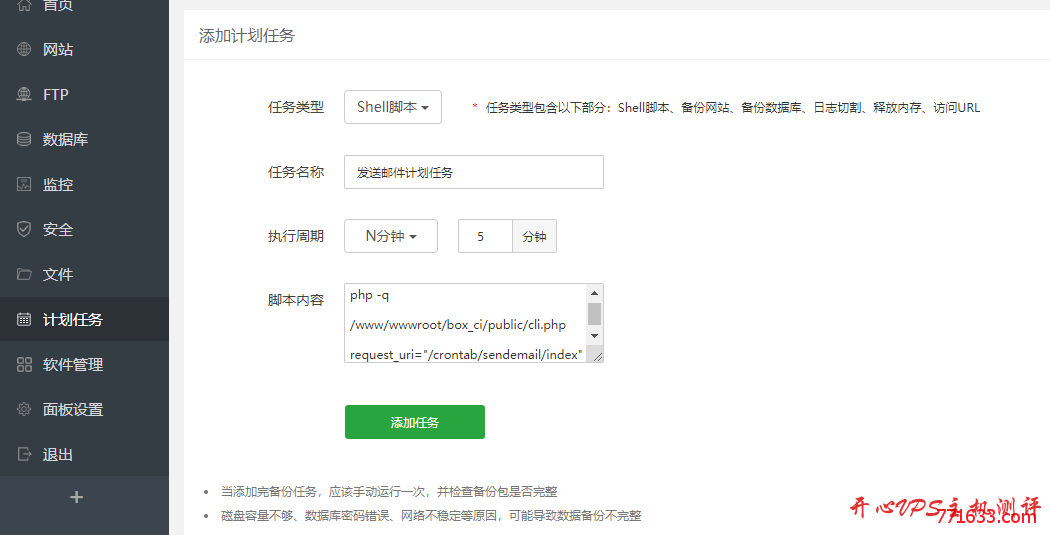Expand the Shell脚本 task type dropdown
Screen dimensions: 1050x535
click(x=392, y=107)
